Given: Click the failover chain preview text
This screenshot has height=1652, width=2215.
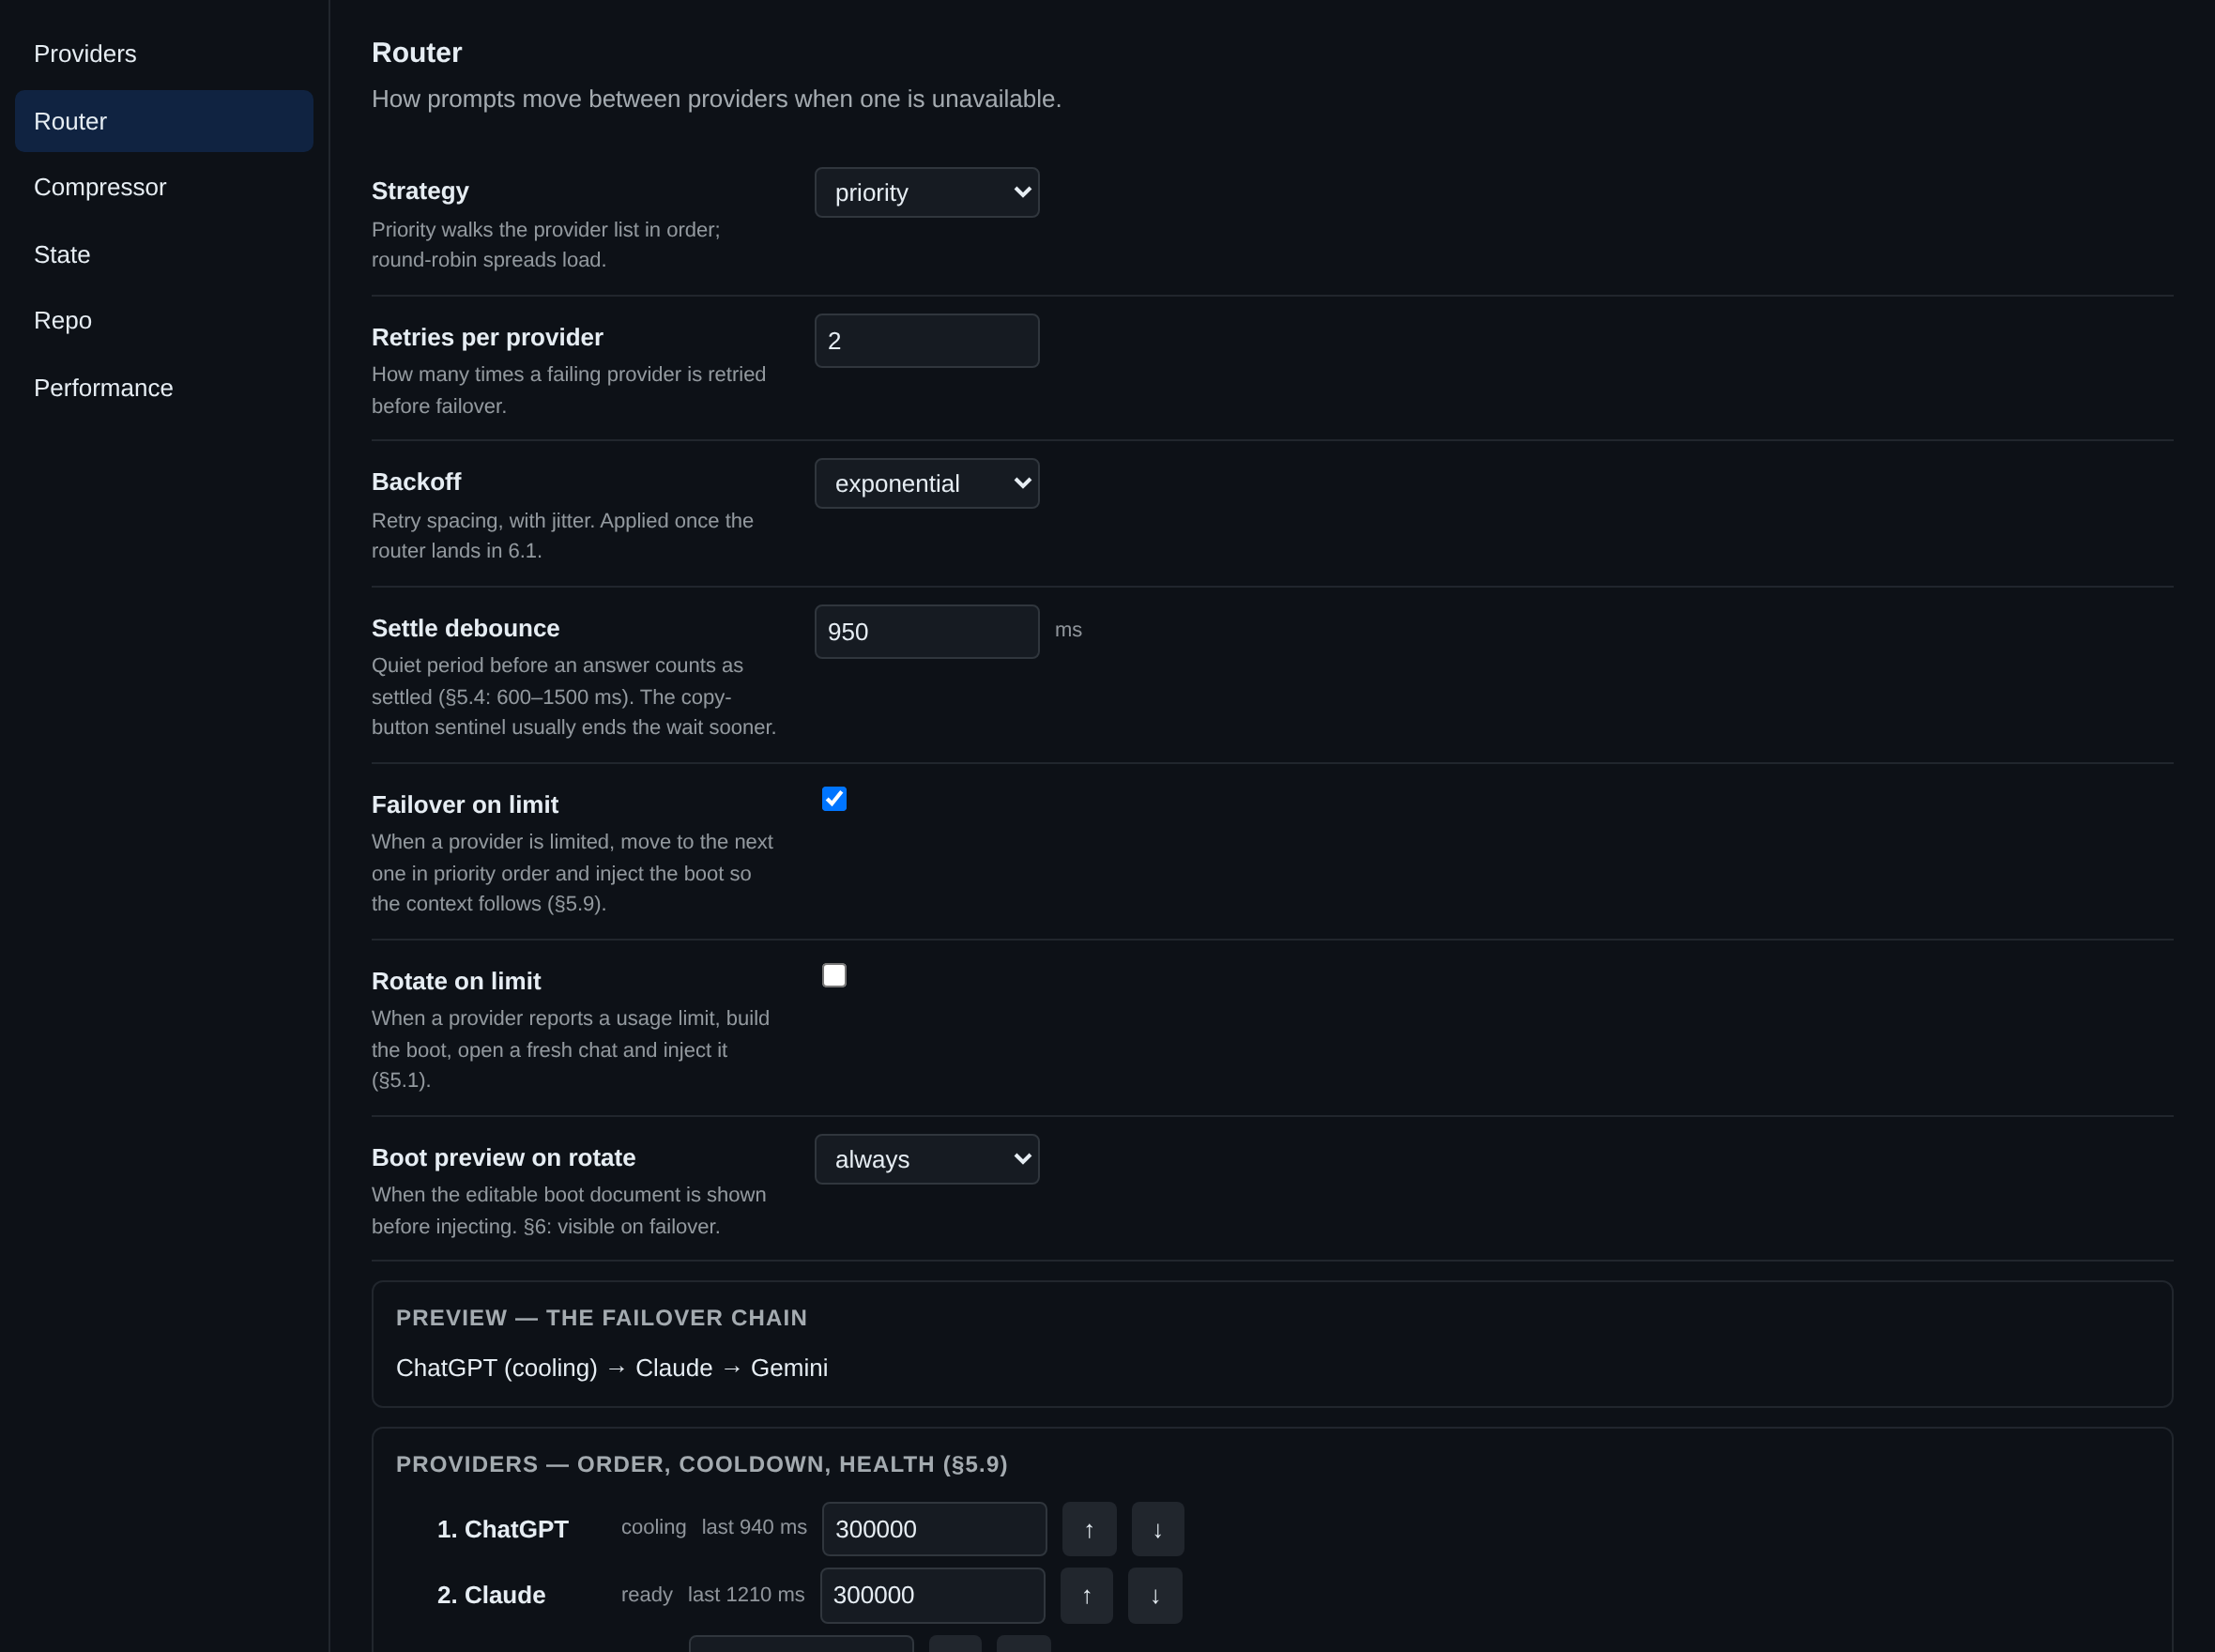Looking at the screenshot, I should tap(612, 1368).
